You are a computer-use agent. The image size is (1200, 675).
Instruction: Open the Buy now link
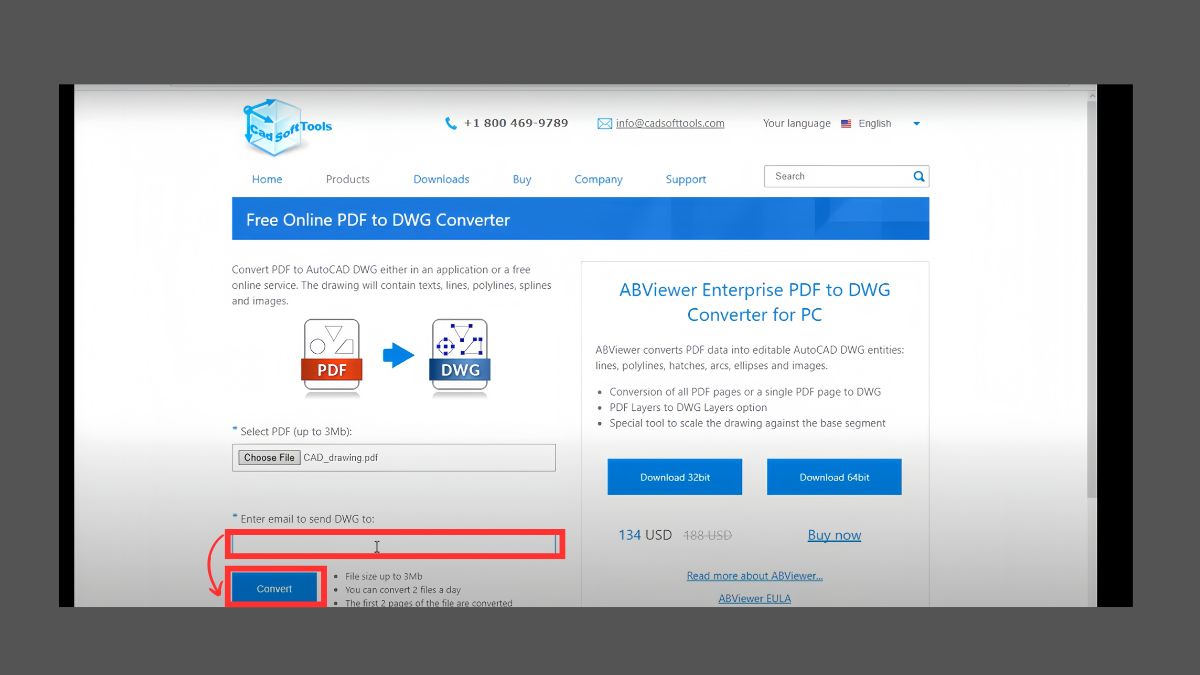[x=834, y=535]
